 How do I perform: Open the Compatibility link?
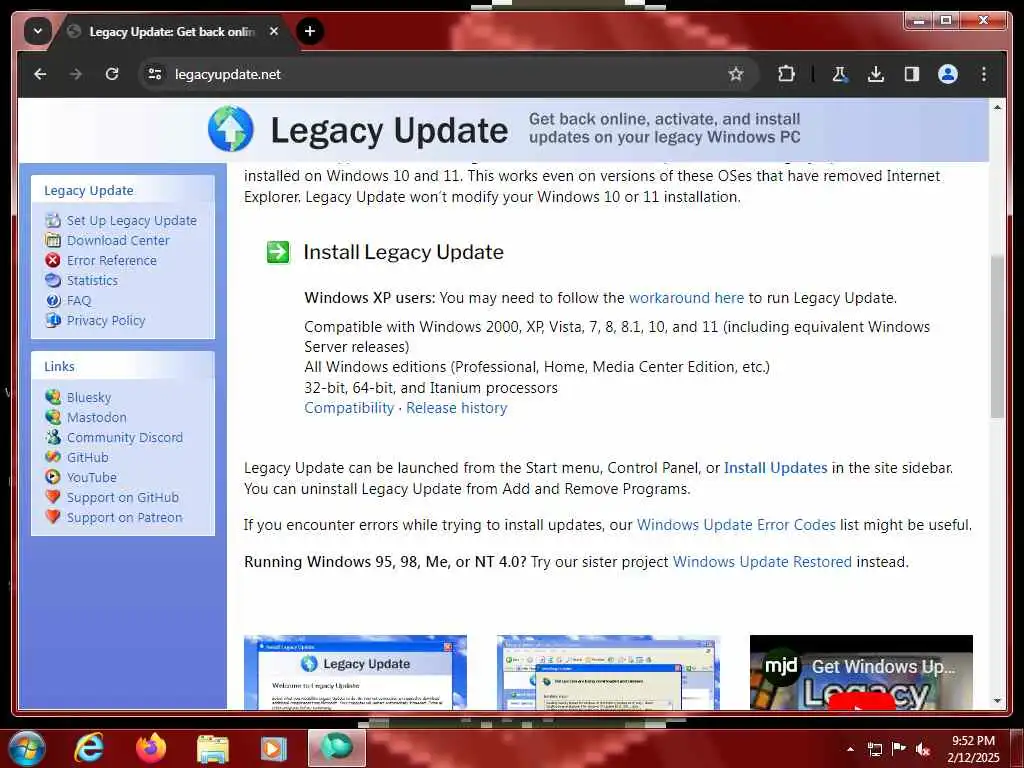pyautogui.click(x=349, y=408)
